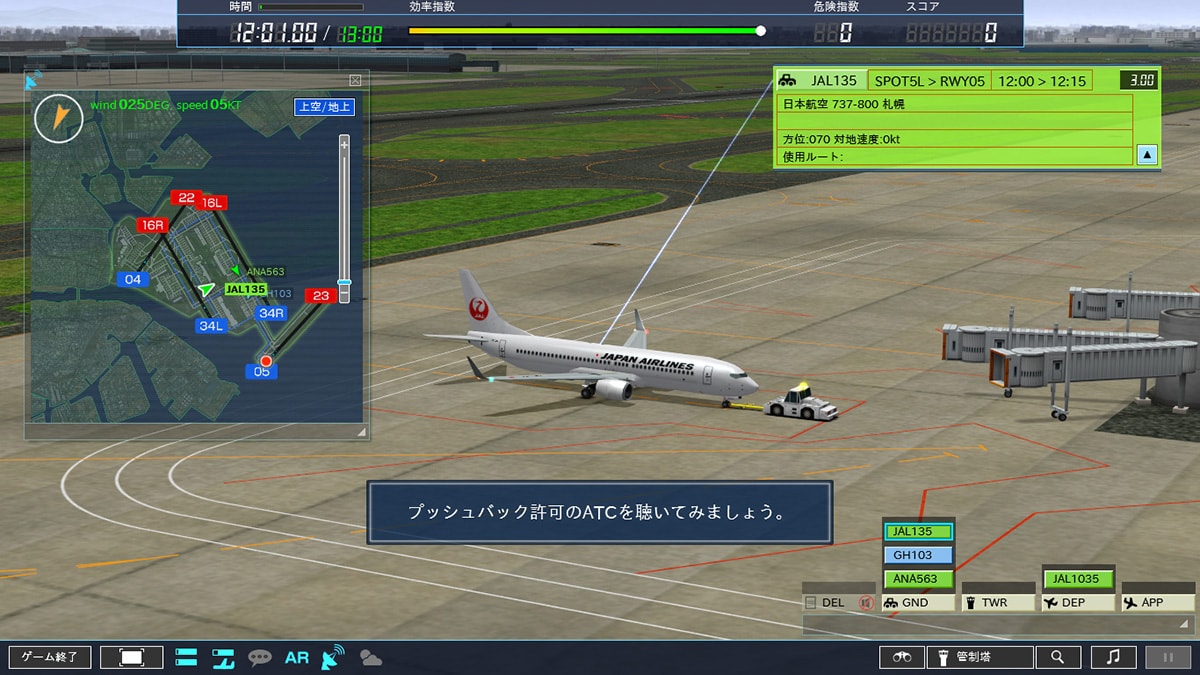This screenshot has height=675, width=1200.
Task: Click the pin icon atop radar map
Action: click(33, 78)
